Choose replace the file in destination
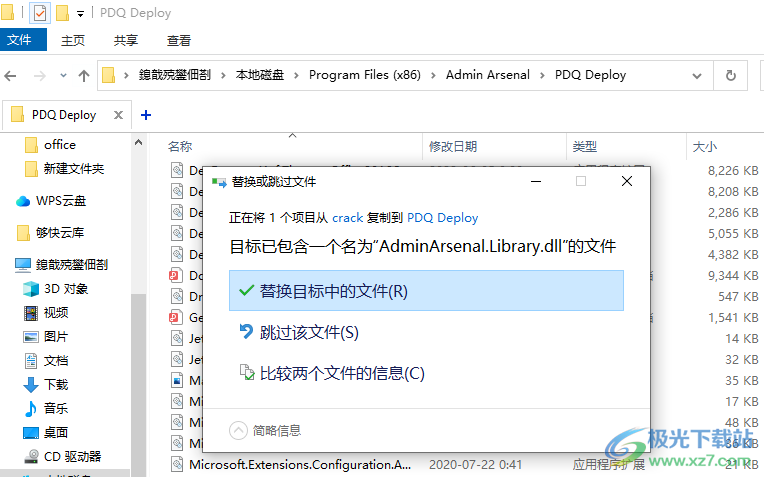This screenshot has height=477, width=764. tap(426, 291)
